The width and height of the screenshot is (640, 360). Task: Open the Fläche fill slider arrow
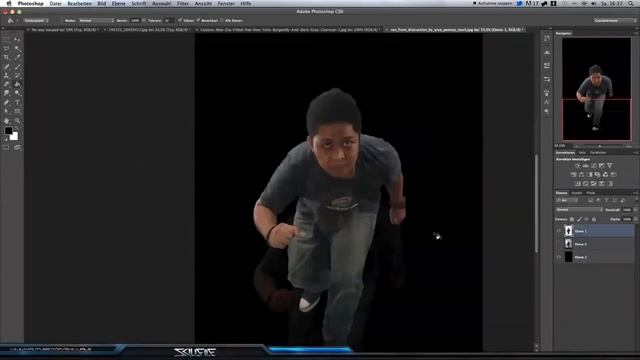point(635,220)
